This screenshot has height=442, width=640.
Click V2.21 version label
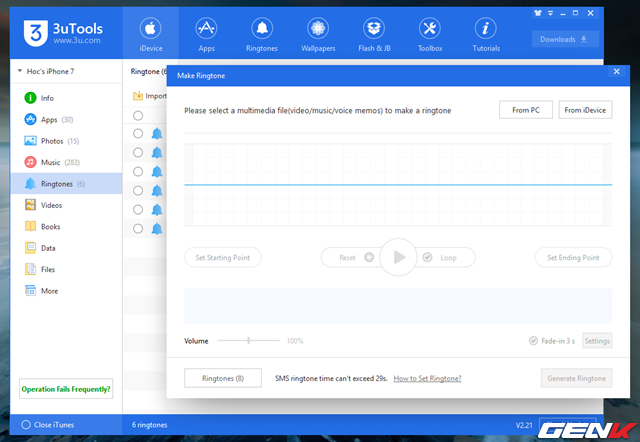(524, 425)
